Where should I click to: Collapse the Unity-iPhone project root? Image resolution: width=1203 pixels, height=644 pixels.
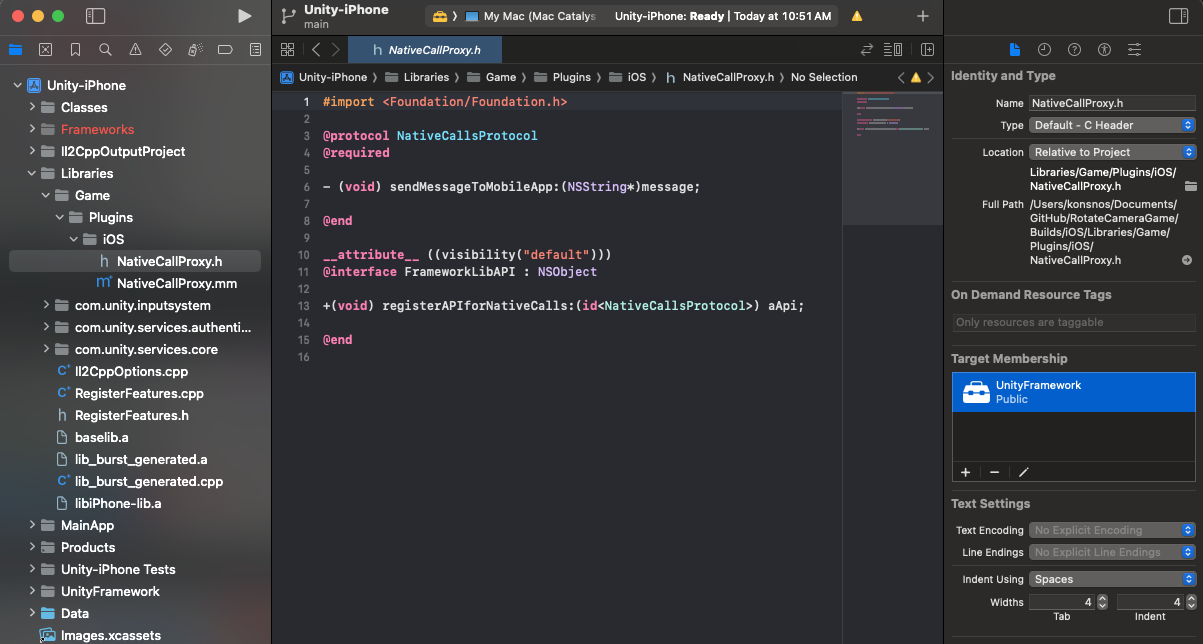[x=18, y=85]
